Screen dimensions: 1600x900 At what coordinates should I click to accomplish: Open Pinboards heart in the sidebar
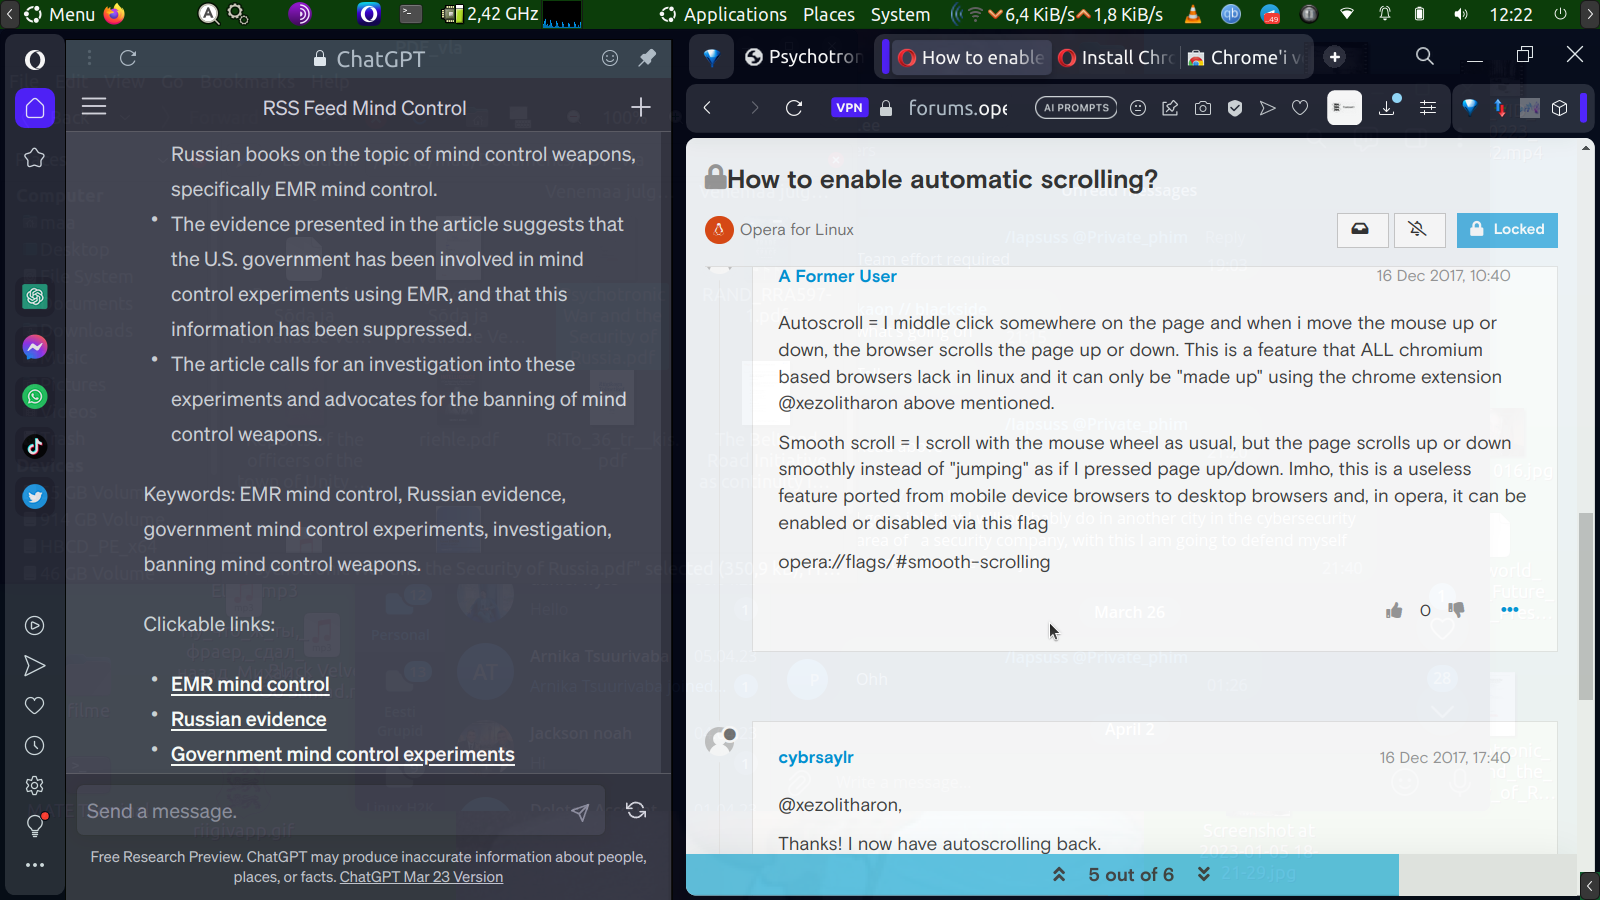(x=35, y=706)
